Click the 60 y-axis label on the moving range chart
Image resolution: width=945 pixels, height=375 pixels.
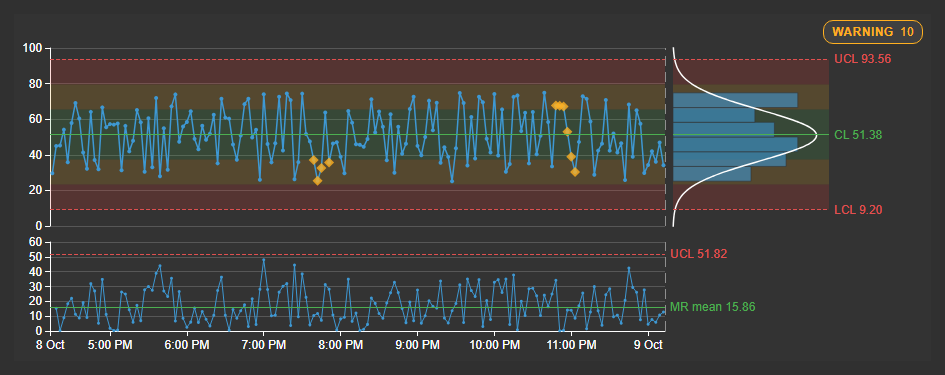point(37,242)
